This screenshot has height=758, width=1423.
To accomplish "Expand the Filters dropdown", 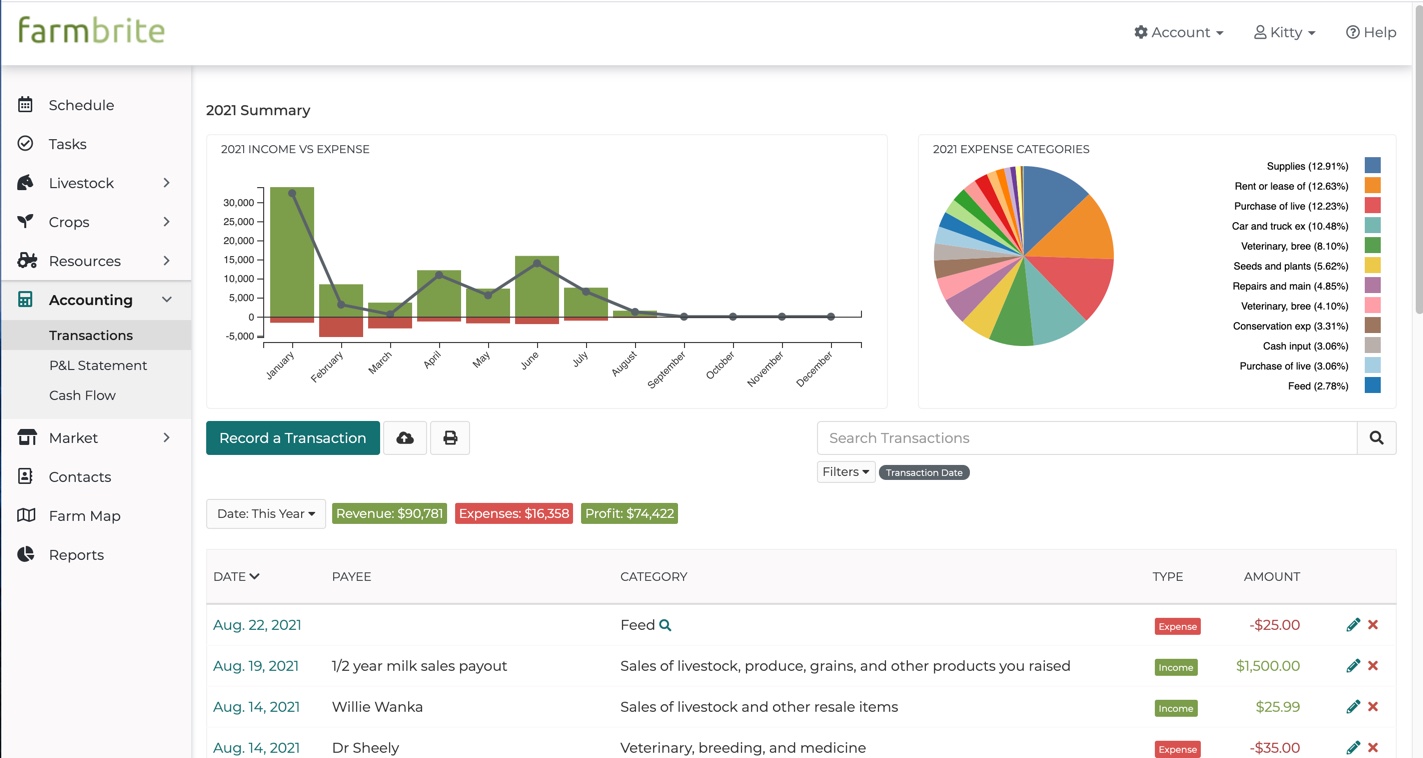I will (846, 472).
